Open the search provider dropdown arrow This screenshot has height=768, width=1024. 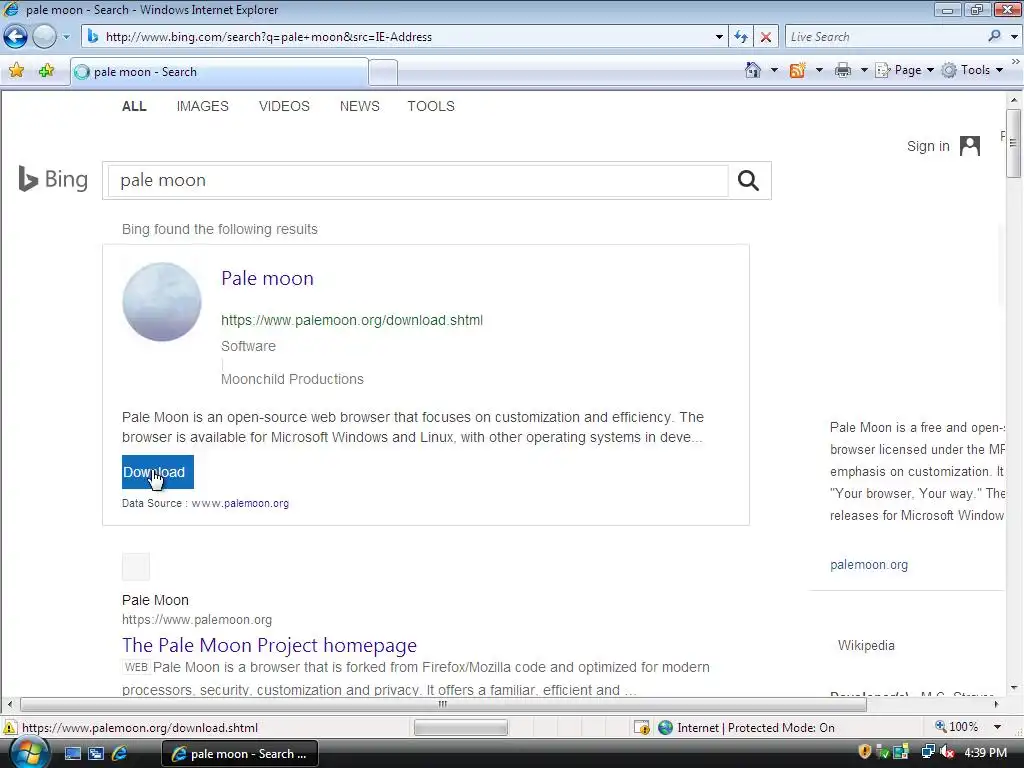click(1014, 37)
